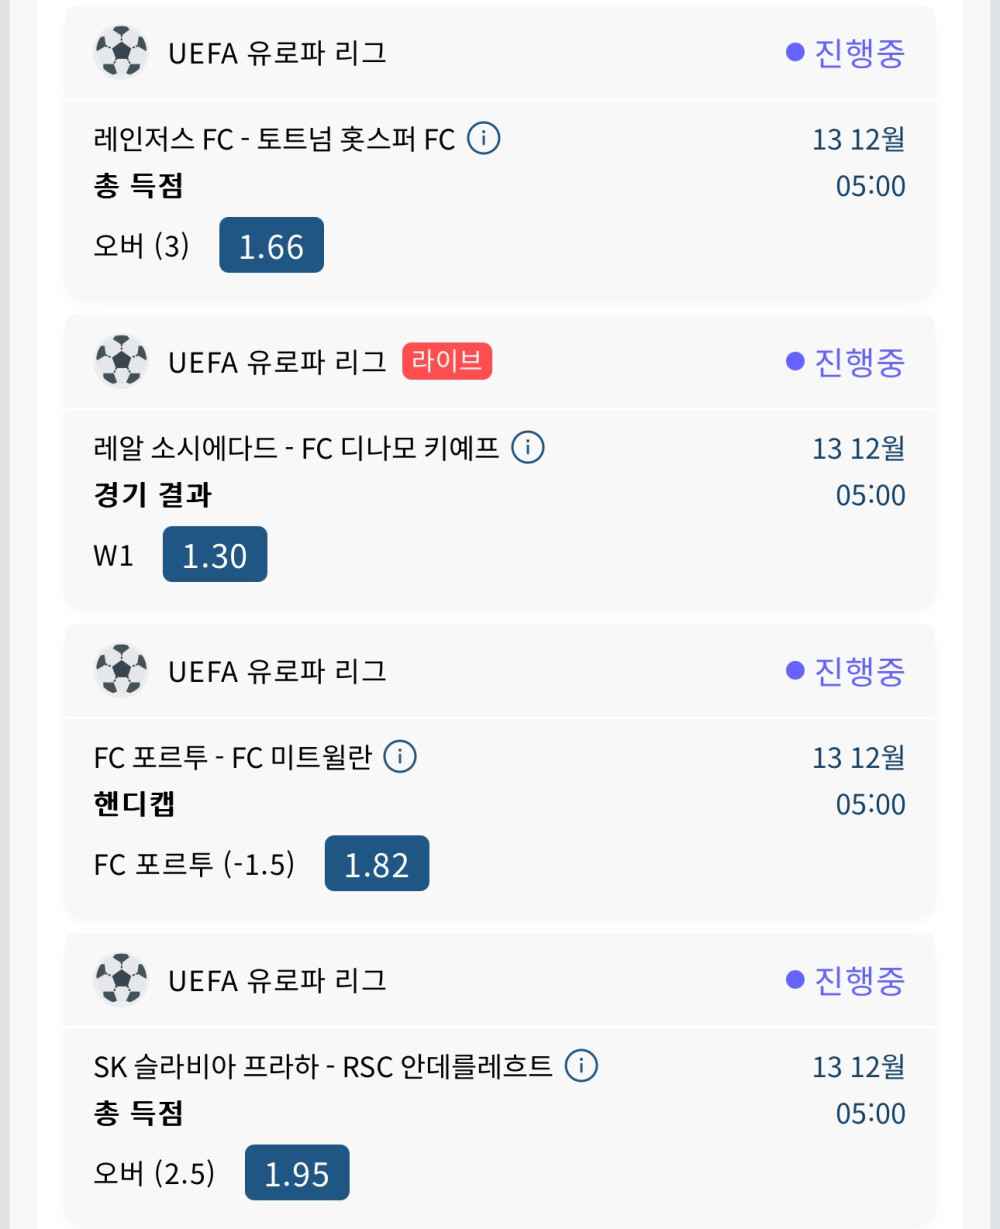Open info icon next to 레알 소시에다드 match
This screenshot has width=1000, height=1229.
(x=528, y=447)
